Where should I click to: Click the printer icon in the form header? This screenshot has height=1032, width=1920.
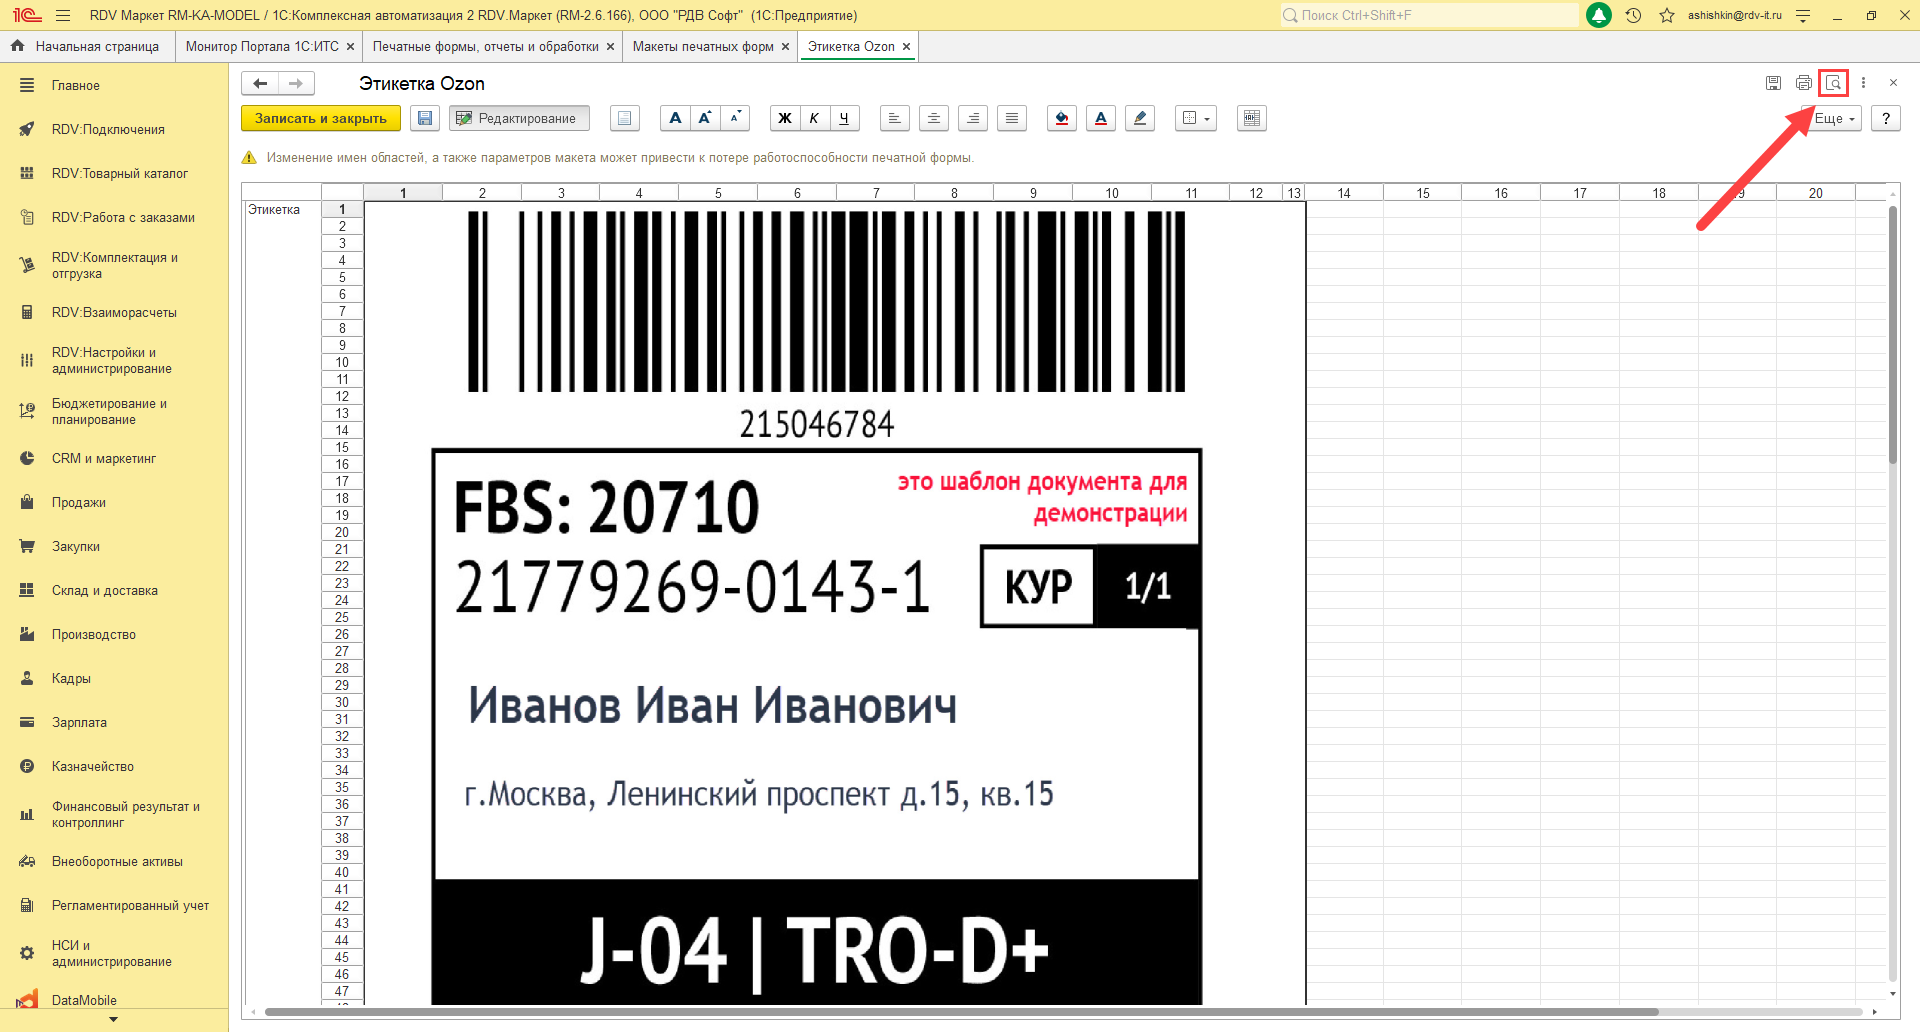pyautogui.click(x=1803, y=83)
